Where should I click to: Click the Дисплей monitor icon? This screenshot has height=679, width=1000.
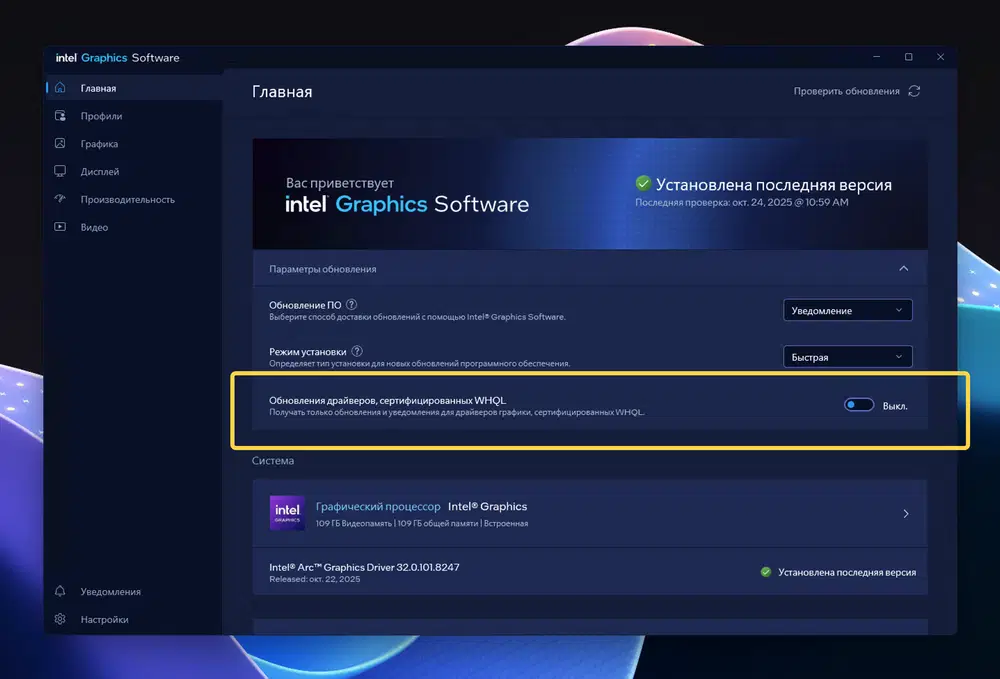(60, 171)
